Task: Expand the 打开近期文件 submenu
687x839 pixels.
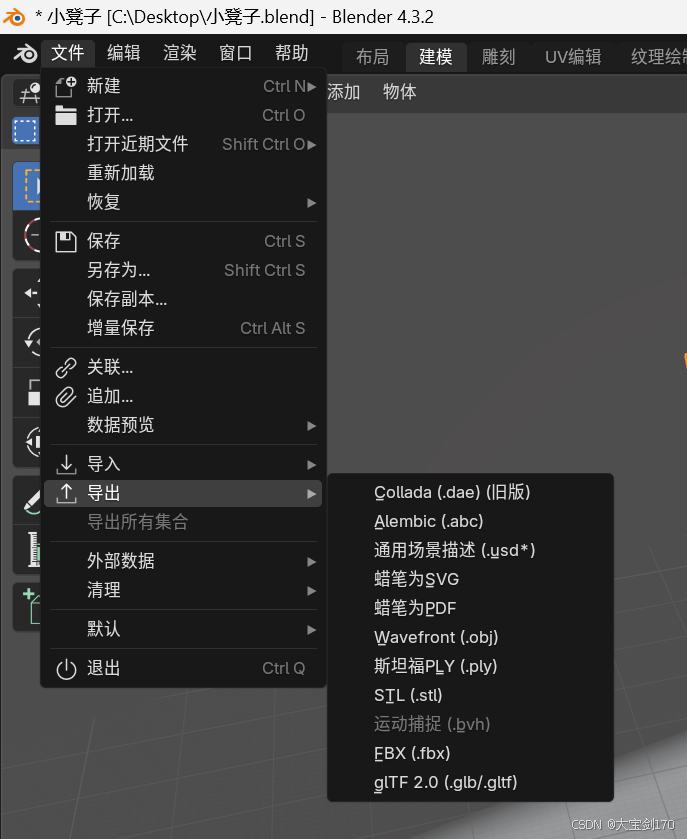Action: (x=183, y=144)
